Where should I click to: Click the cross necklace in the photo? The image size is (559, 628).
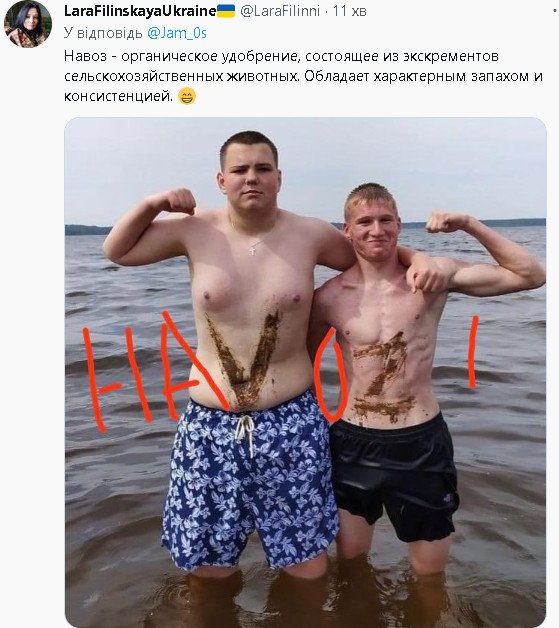coord(252,250)
